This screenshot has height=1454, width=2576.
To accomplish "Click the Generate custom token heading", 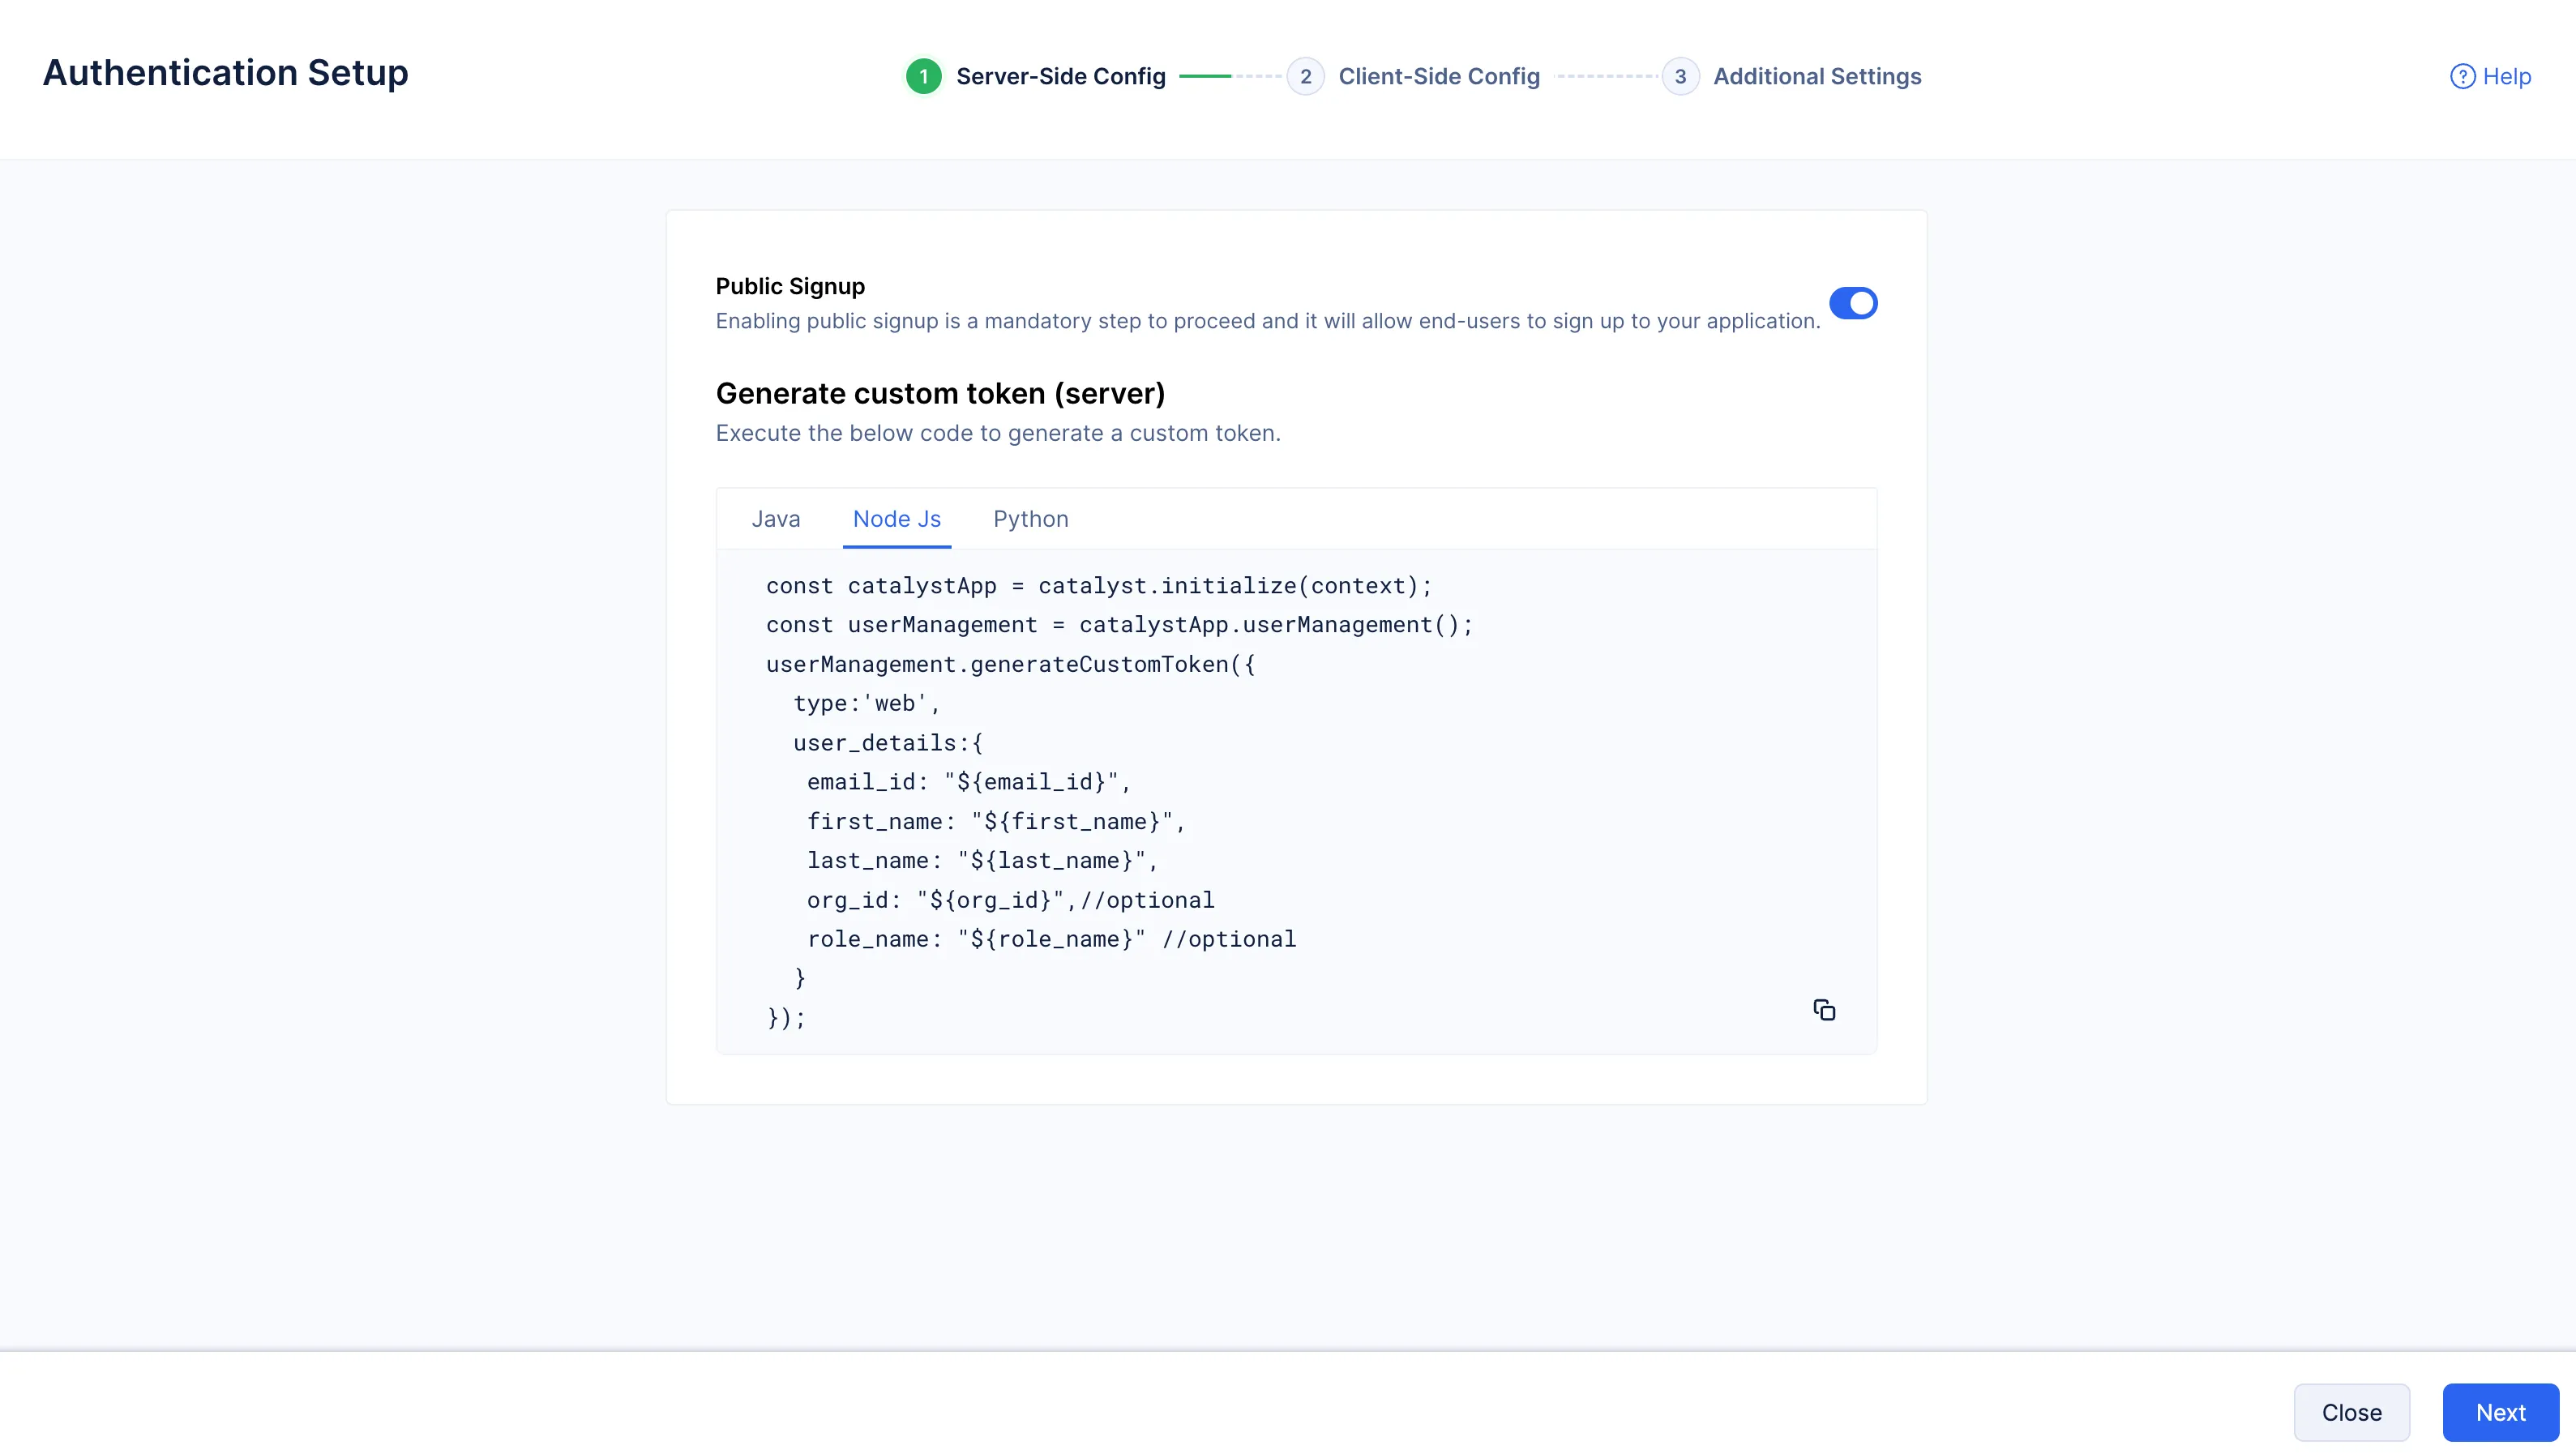I will point(940,394).
